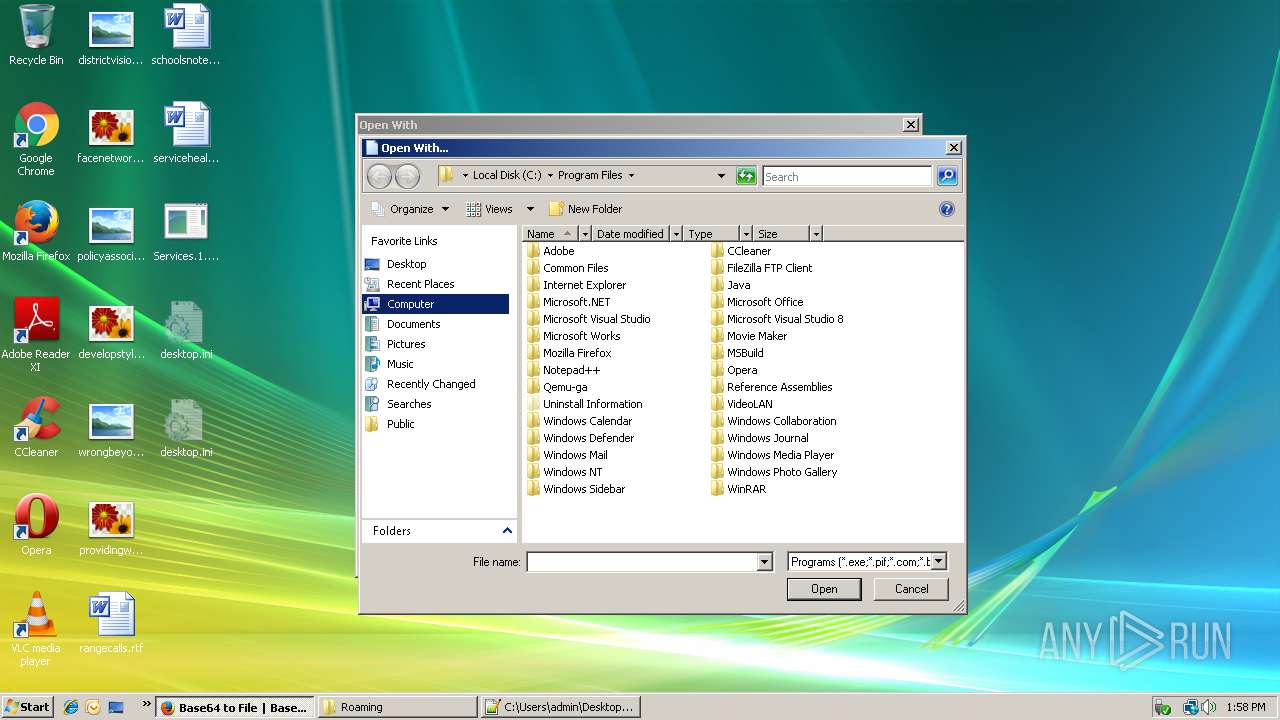Click the Open button
Viewport: 1280px width, 720px height.
pyautogui.click(x=824, y=589)
